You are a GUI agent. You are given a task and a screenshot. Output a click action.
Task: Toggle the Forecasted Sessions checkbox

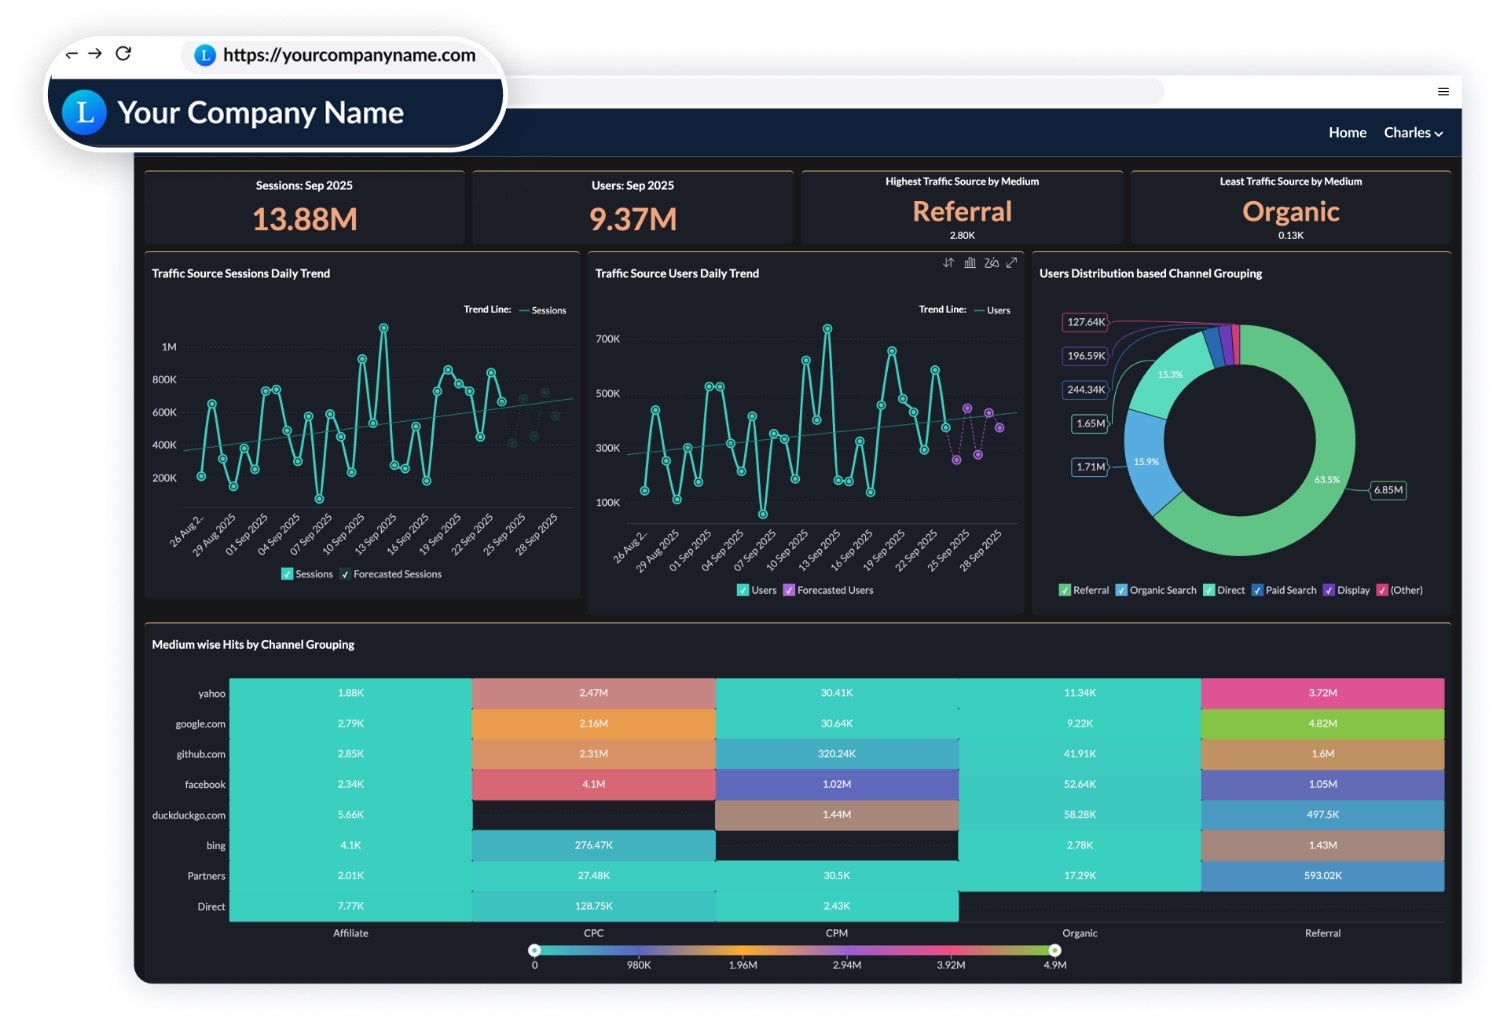345,574
